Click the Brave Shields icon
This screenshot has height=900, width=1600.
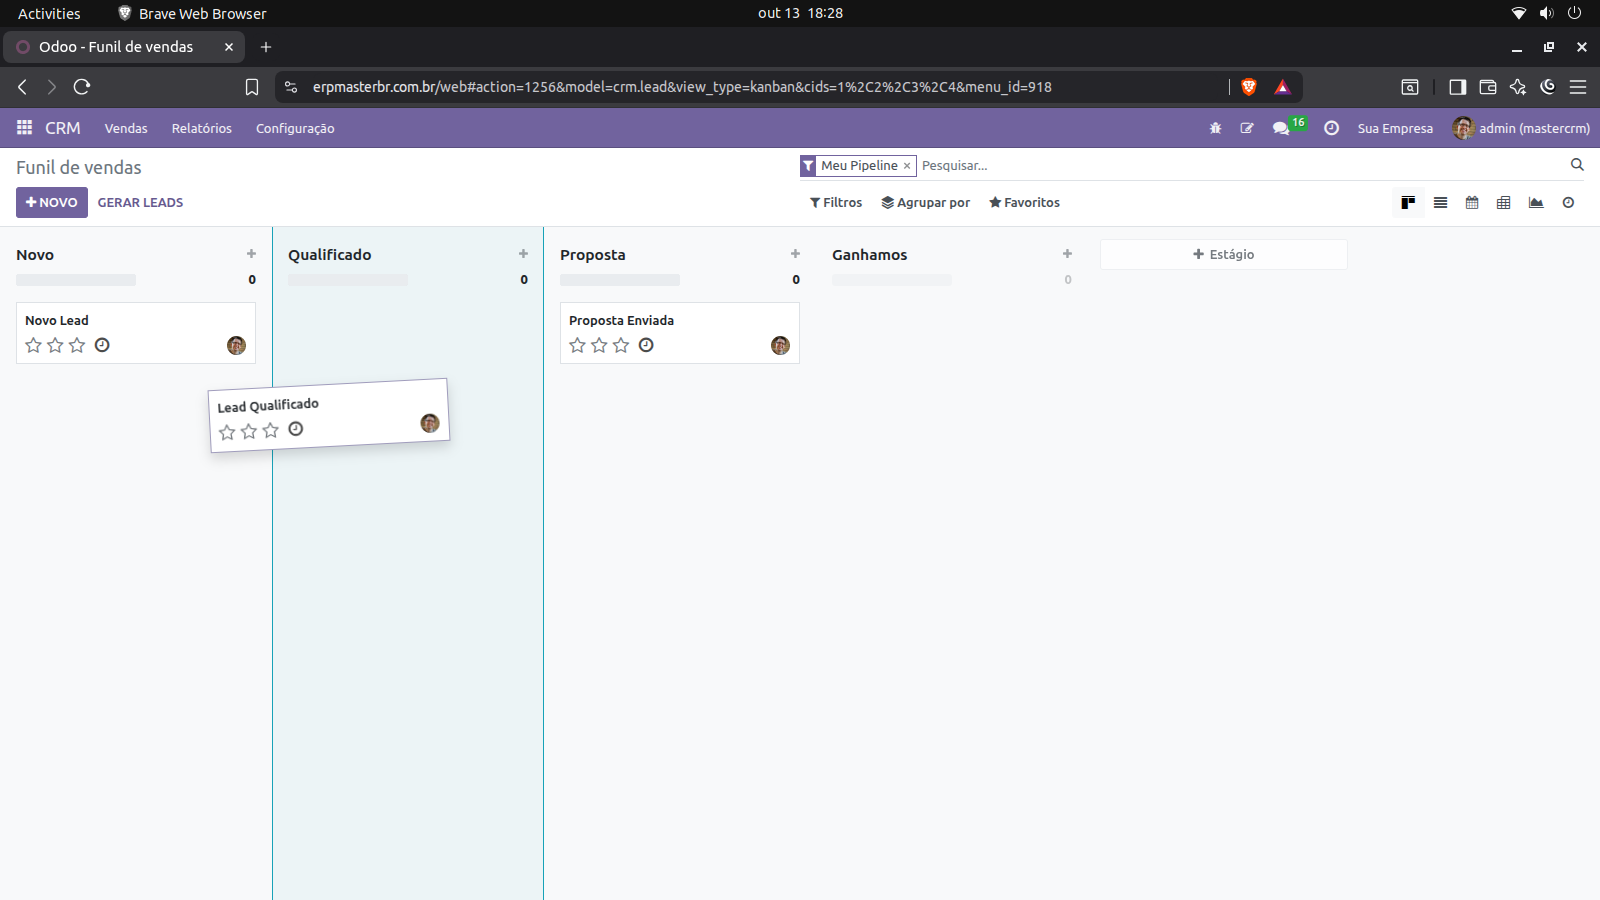(1248, 87)
